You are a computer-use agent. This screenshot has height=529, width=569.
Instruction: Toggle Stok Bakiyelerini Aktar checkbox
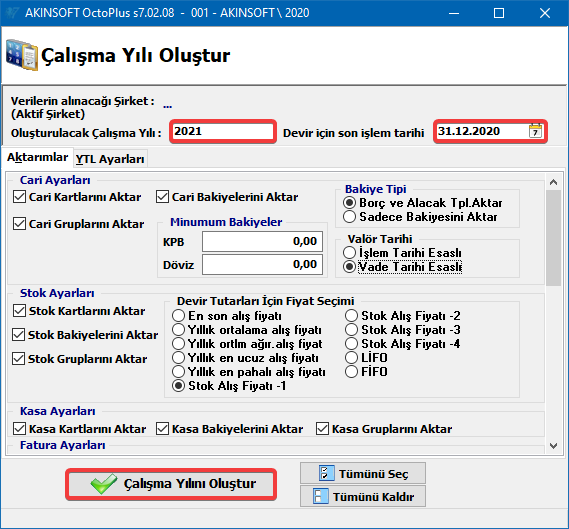point(19,335)
